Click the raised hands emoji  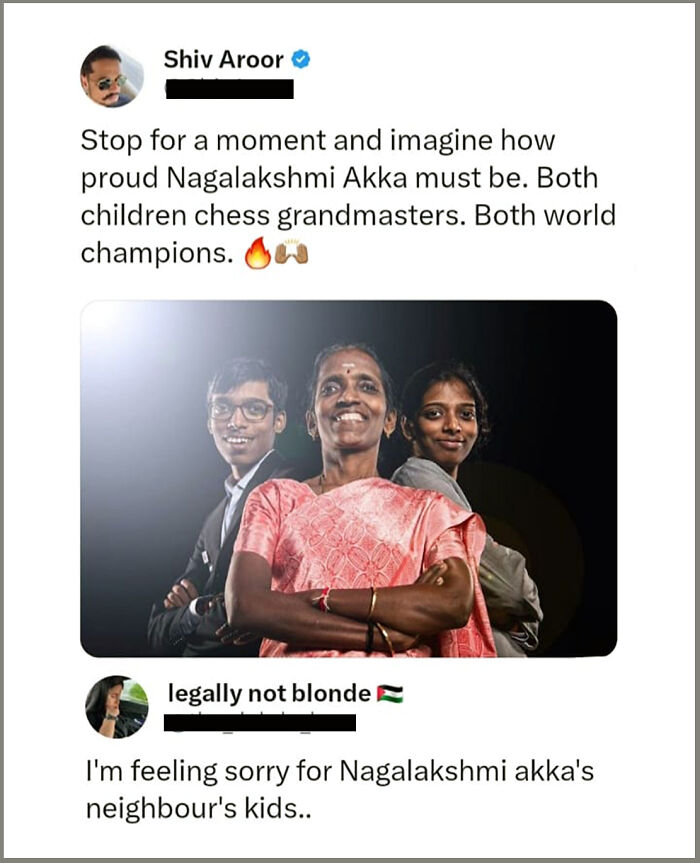pos(291,255)
